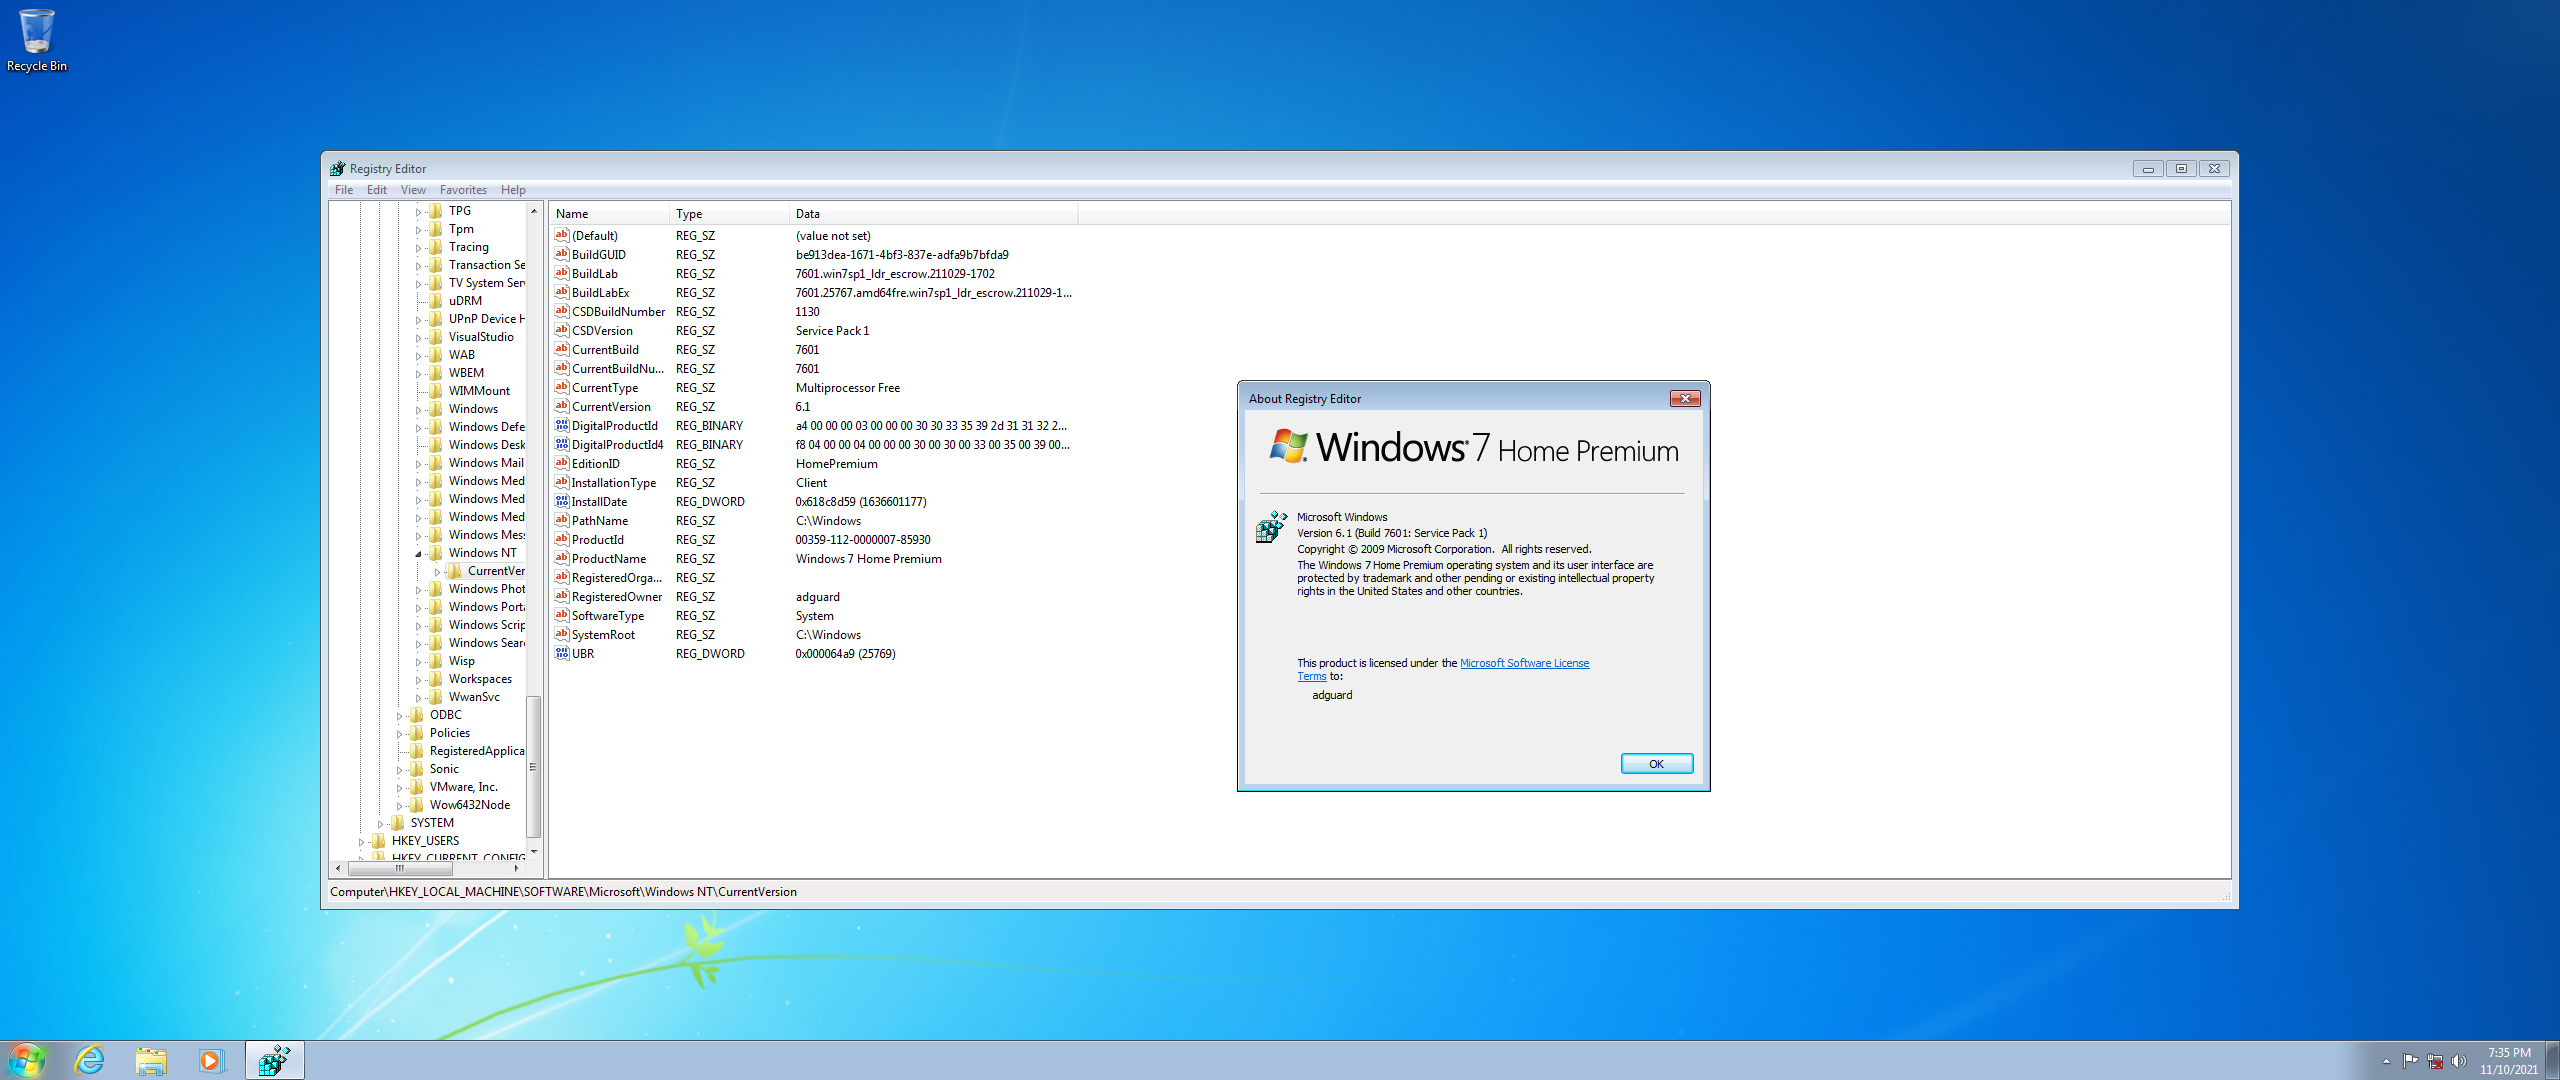This screenshot has height=1080, width=2560.
Task: Close the About Registry Editor dialog
Action: point(1685,398)
